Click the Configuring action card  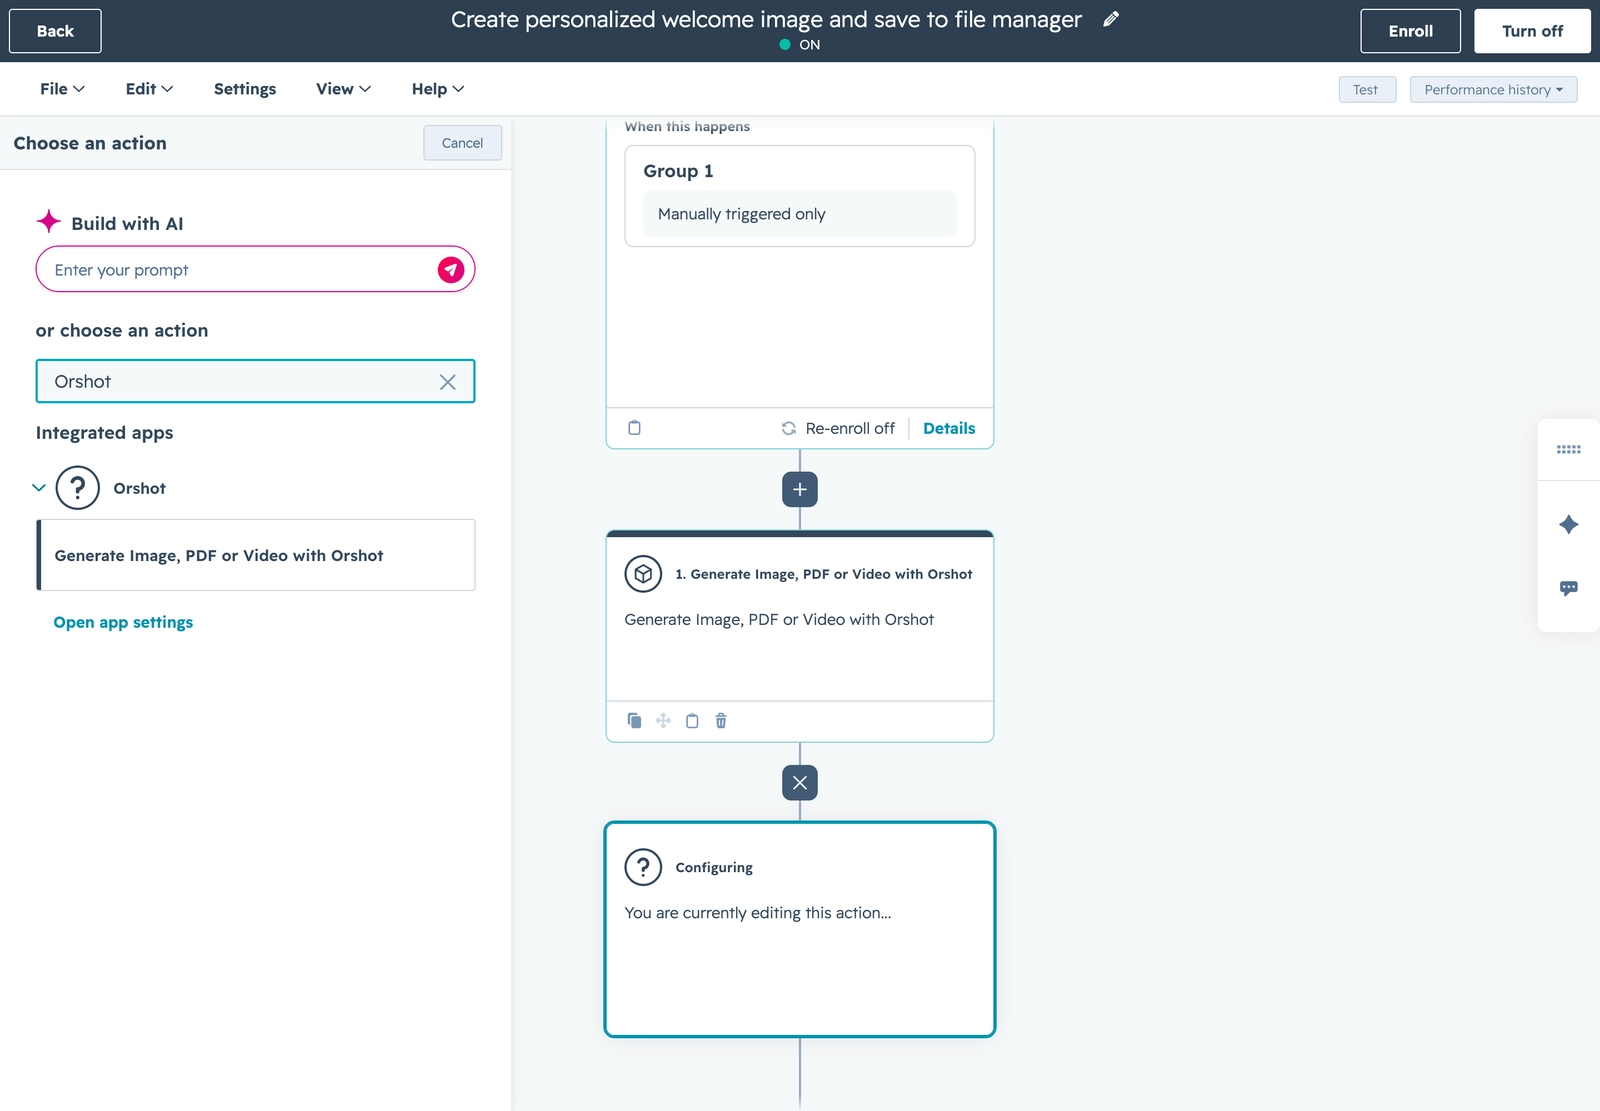click(x=800, y=930)
